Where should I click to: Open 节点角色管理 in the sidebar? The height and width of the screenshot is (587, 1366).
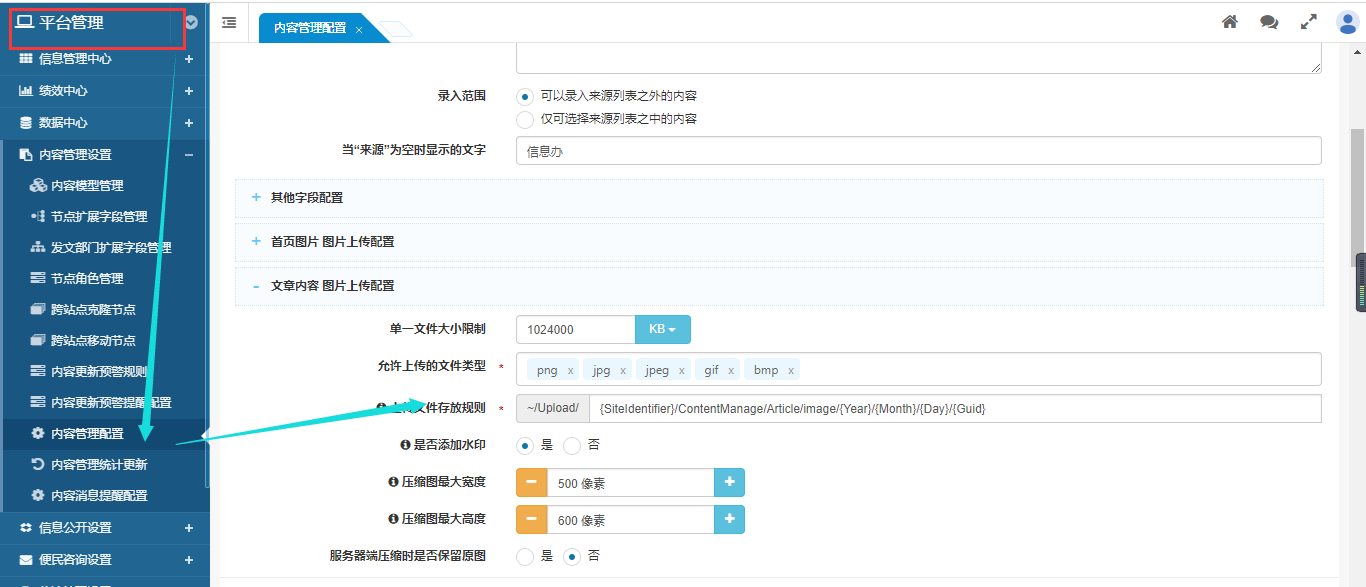[x=87, y=279]
